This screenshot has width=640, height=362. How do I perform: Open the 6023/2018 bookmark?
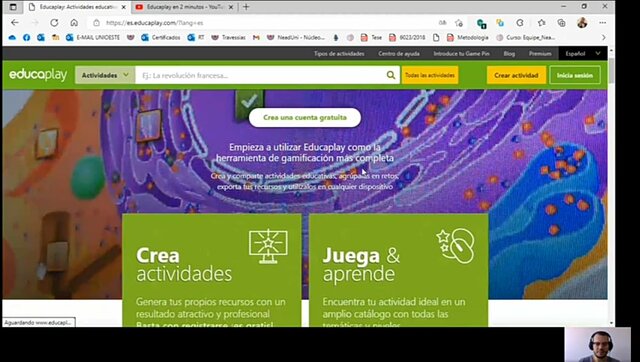(407, 38)
